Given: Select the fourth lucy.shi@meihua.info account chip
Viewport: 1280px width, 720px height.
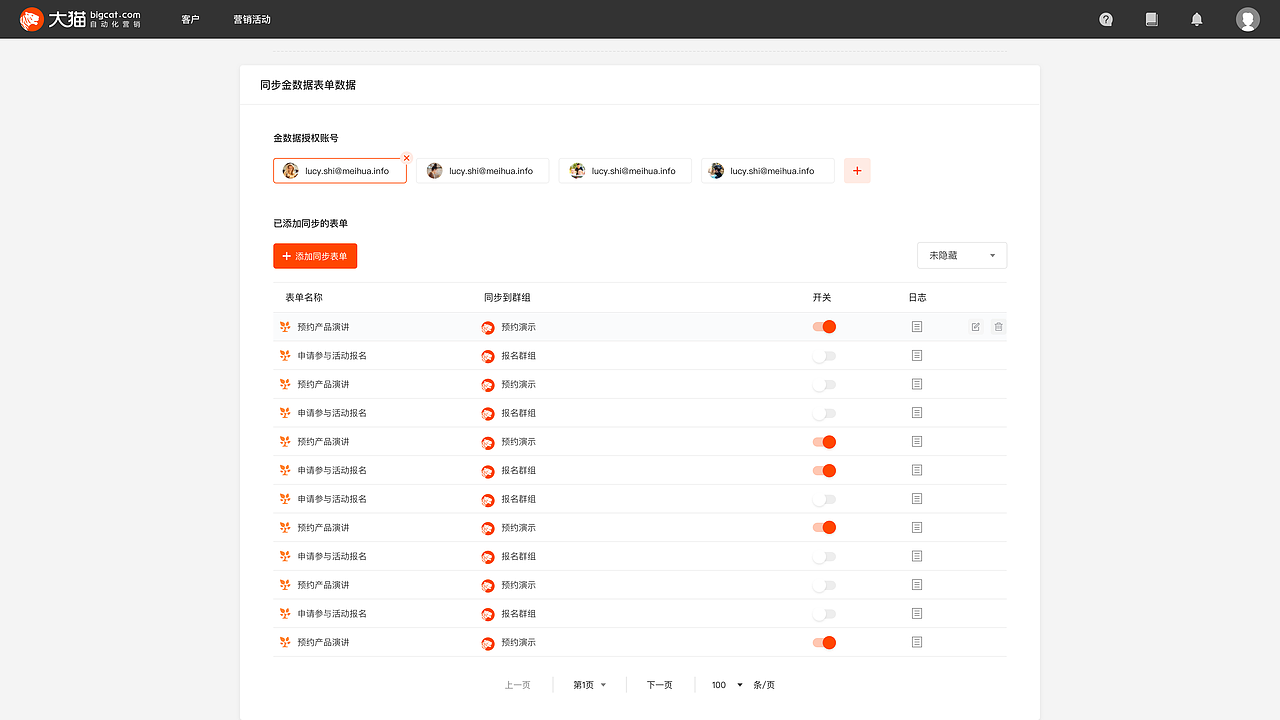Looking at the screenshot, I should coord(768,171).
